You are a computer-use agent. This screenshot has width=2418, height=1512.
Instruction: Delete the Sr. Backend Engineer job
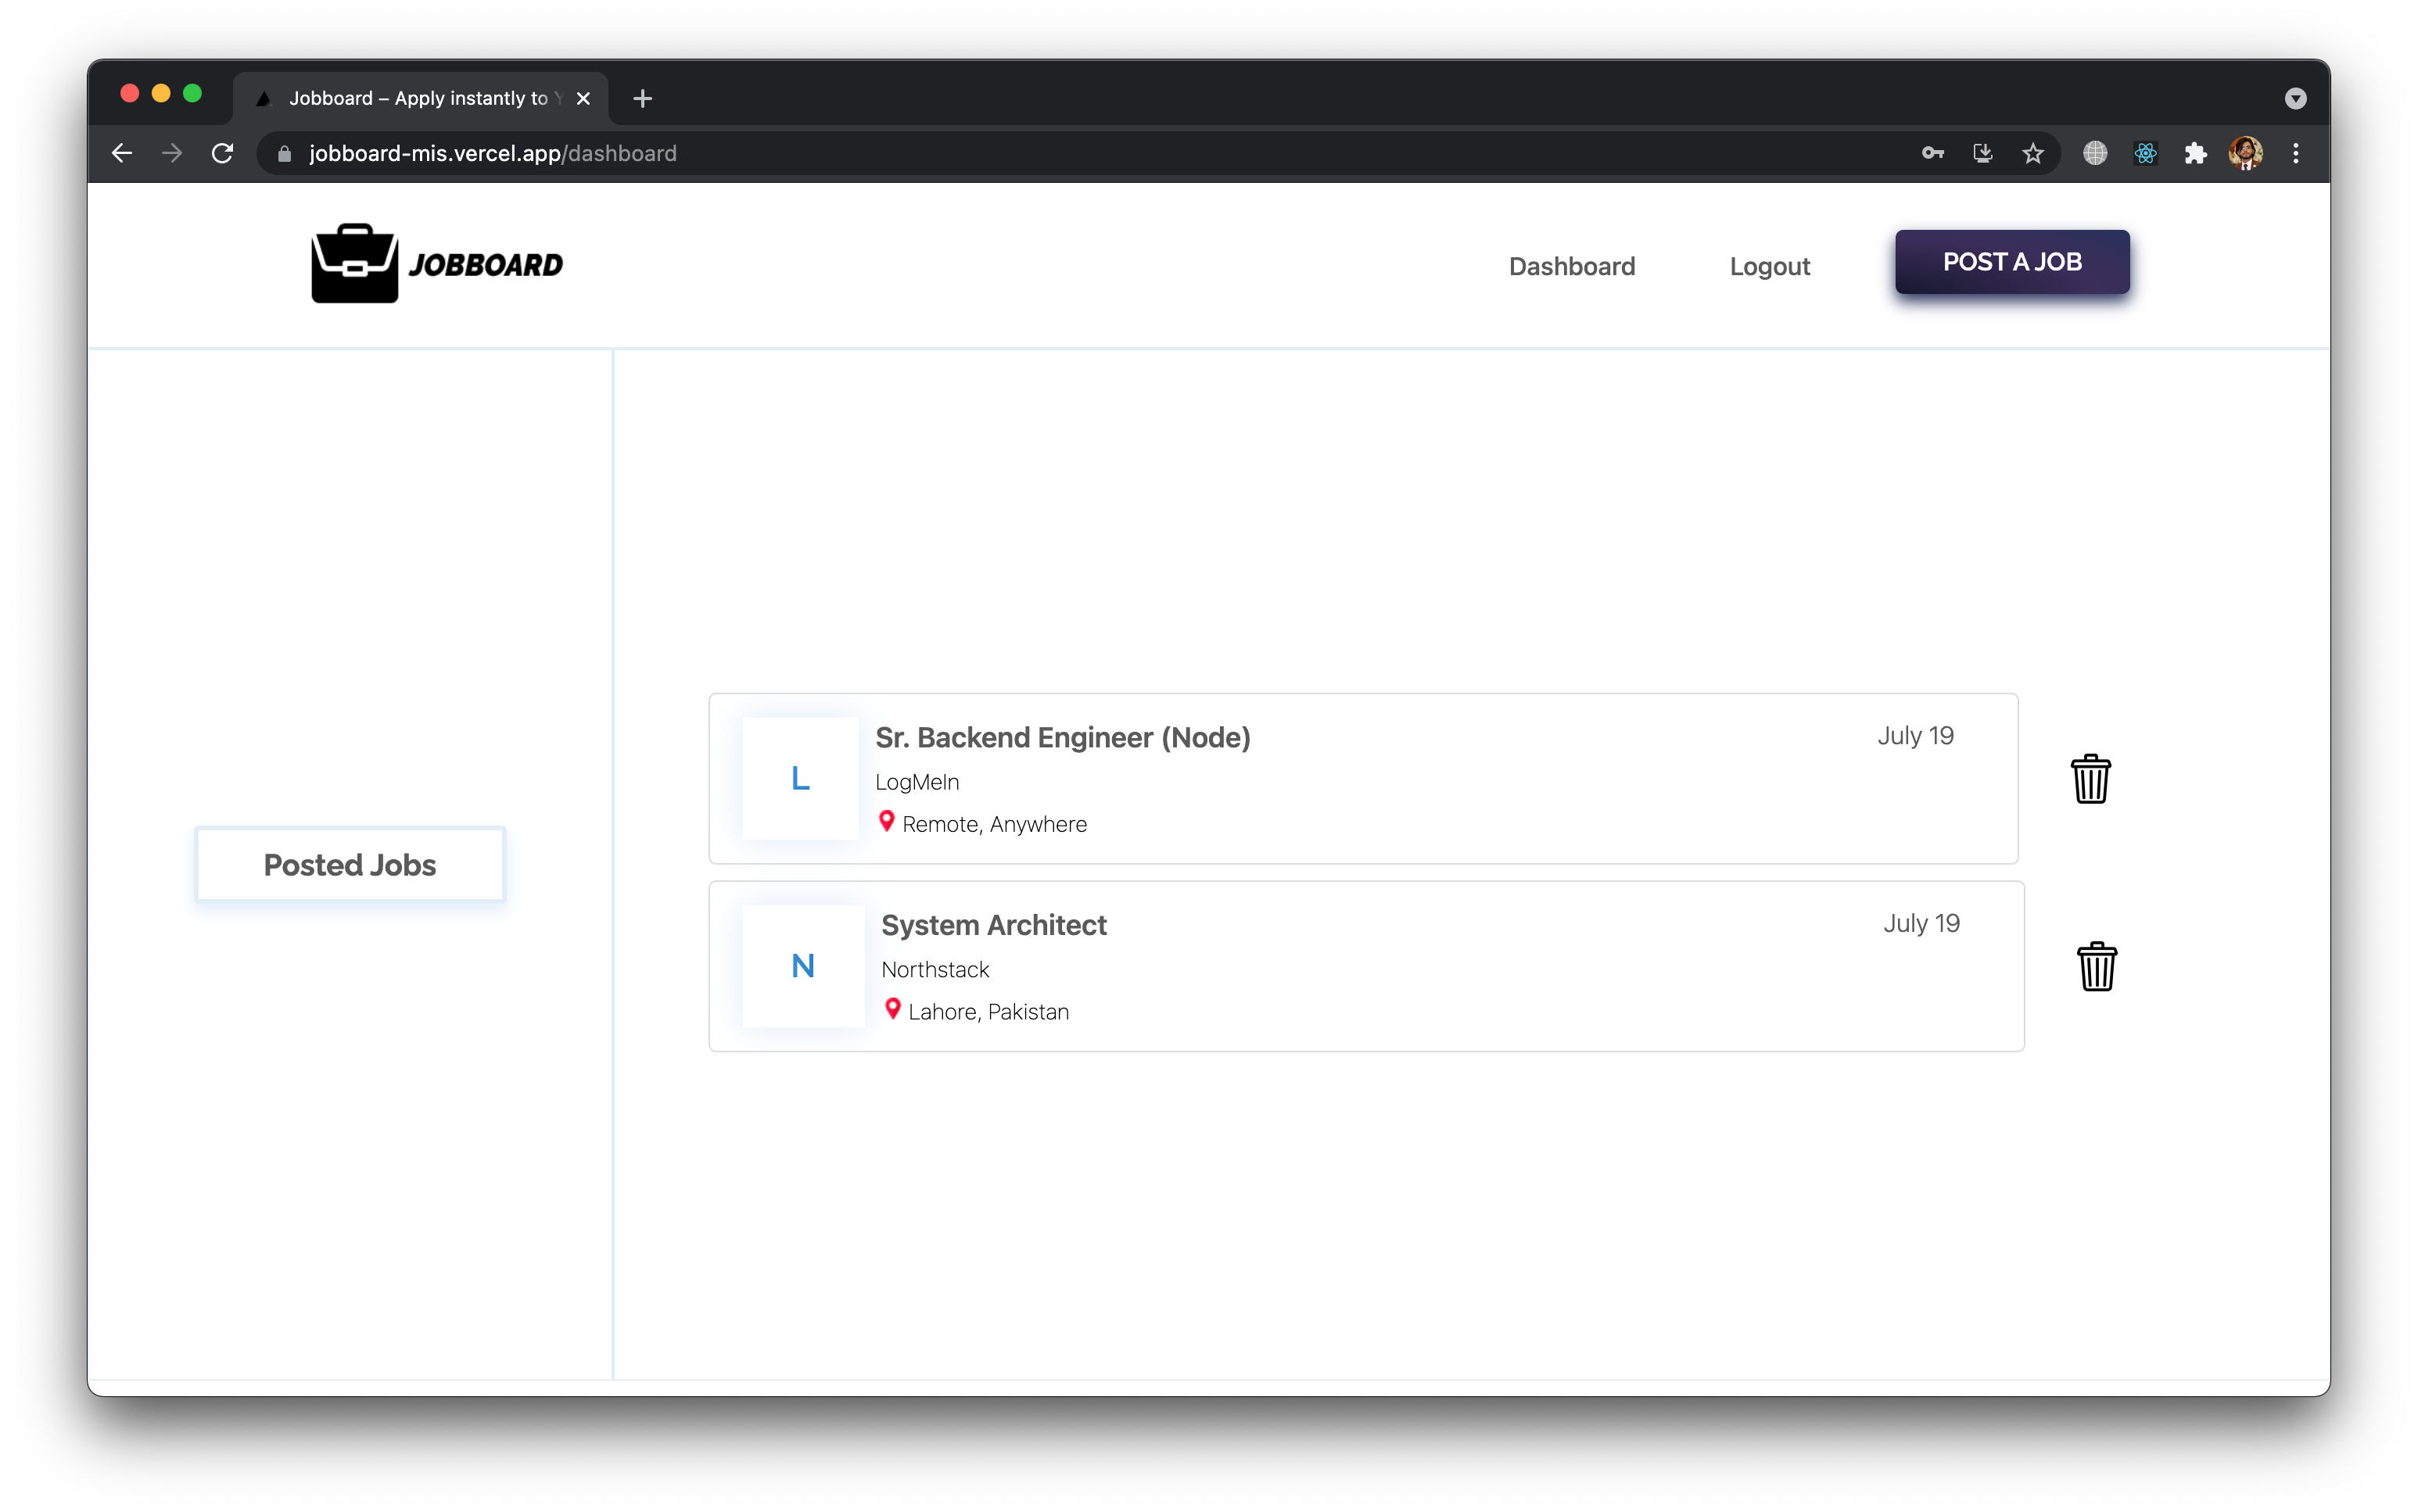coord(2090,779)
